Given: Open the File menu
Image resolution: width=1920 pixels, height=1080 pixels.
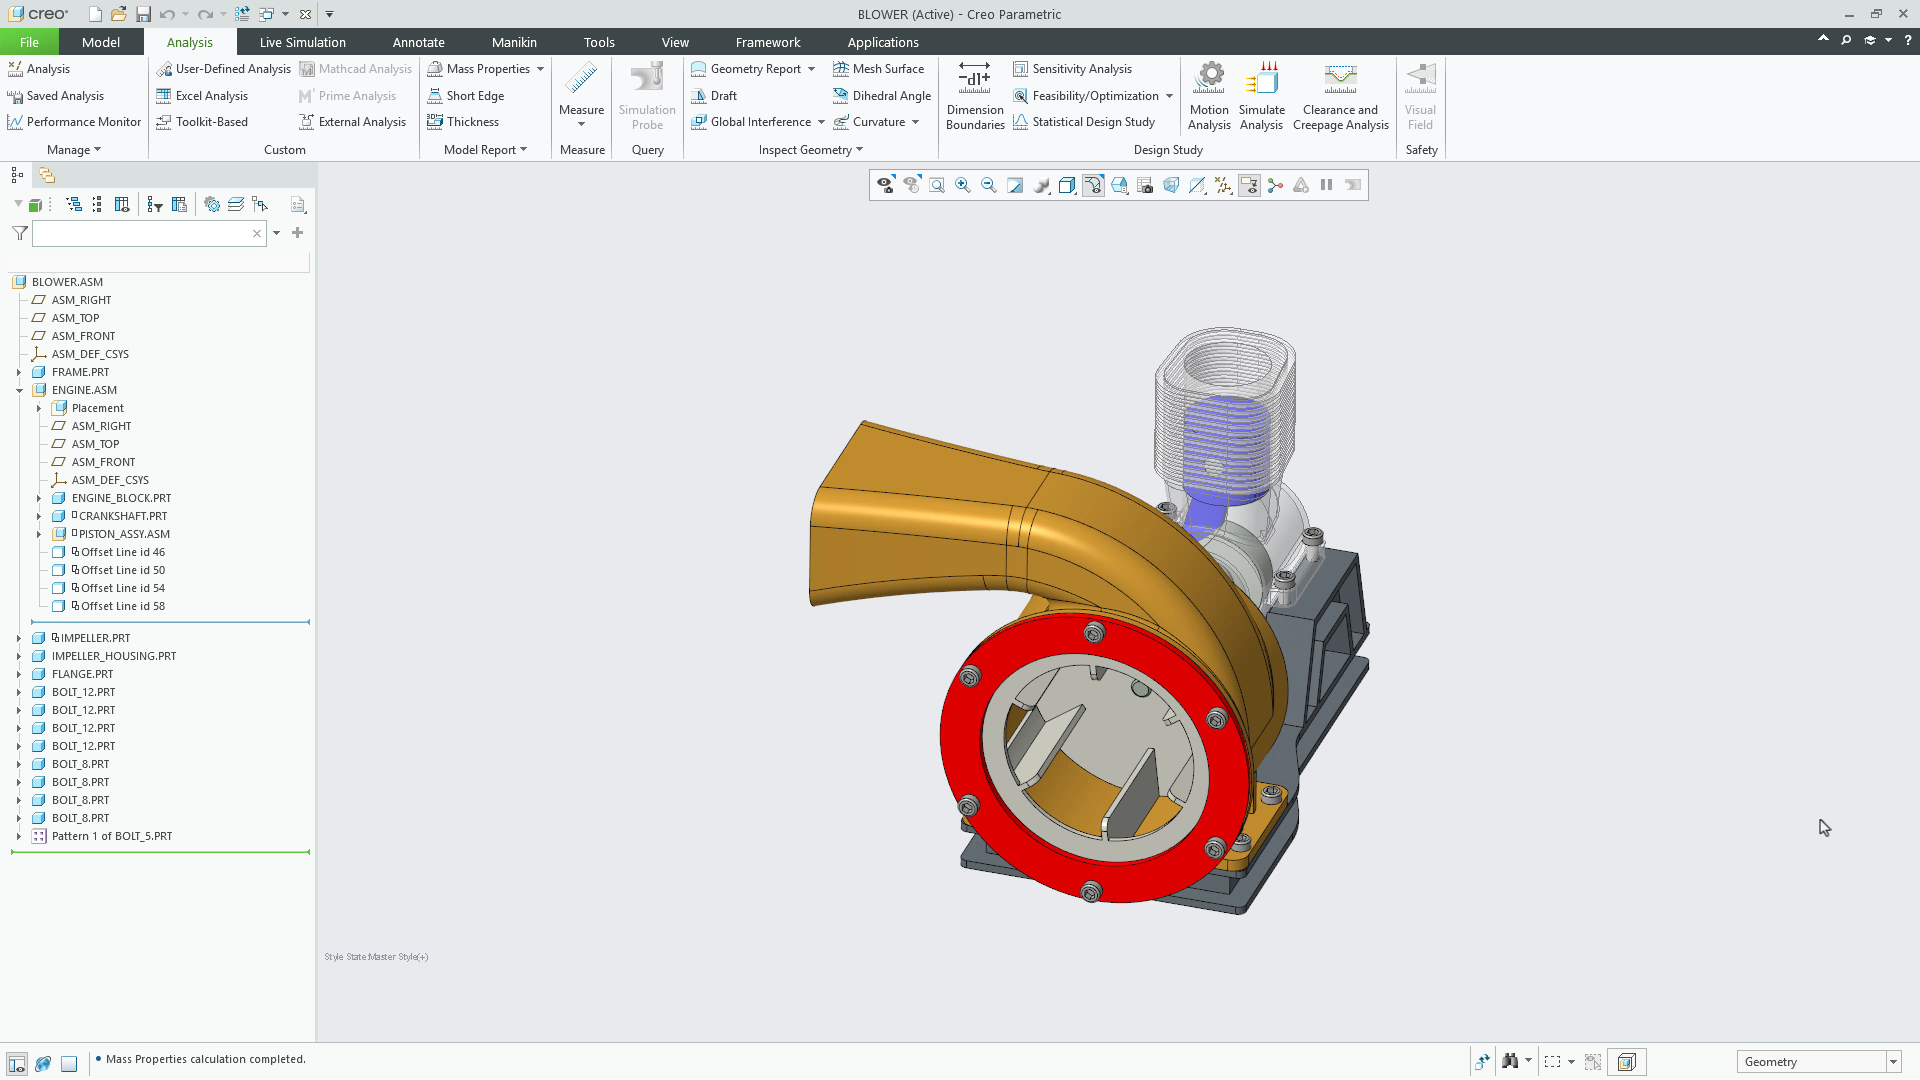Looking at the screenshot, I should (x=29, y=42).
